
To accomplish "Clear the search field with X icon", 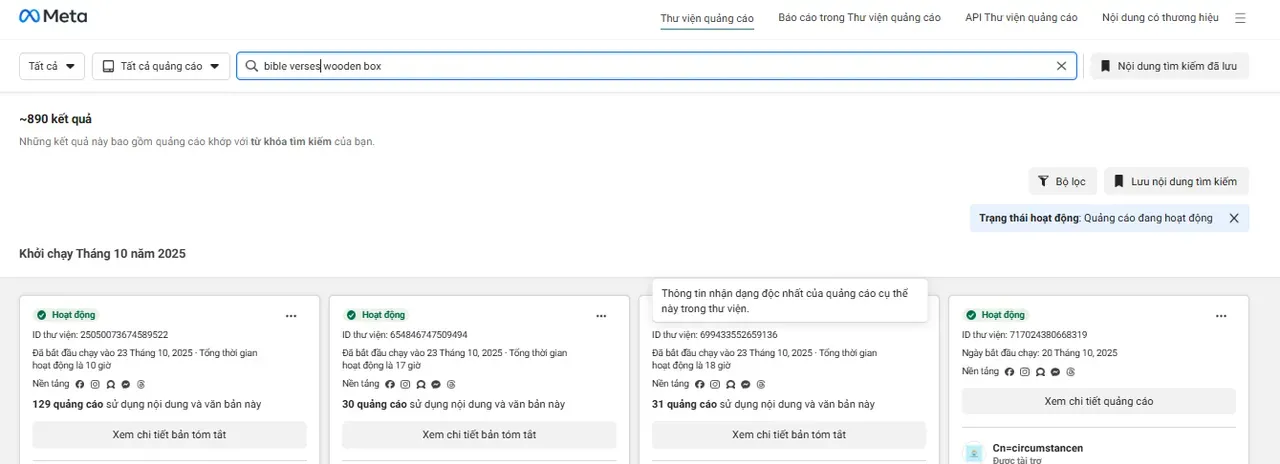I will (1061, 66).
